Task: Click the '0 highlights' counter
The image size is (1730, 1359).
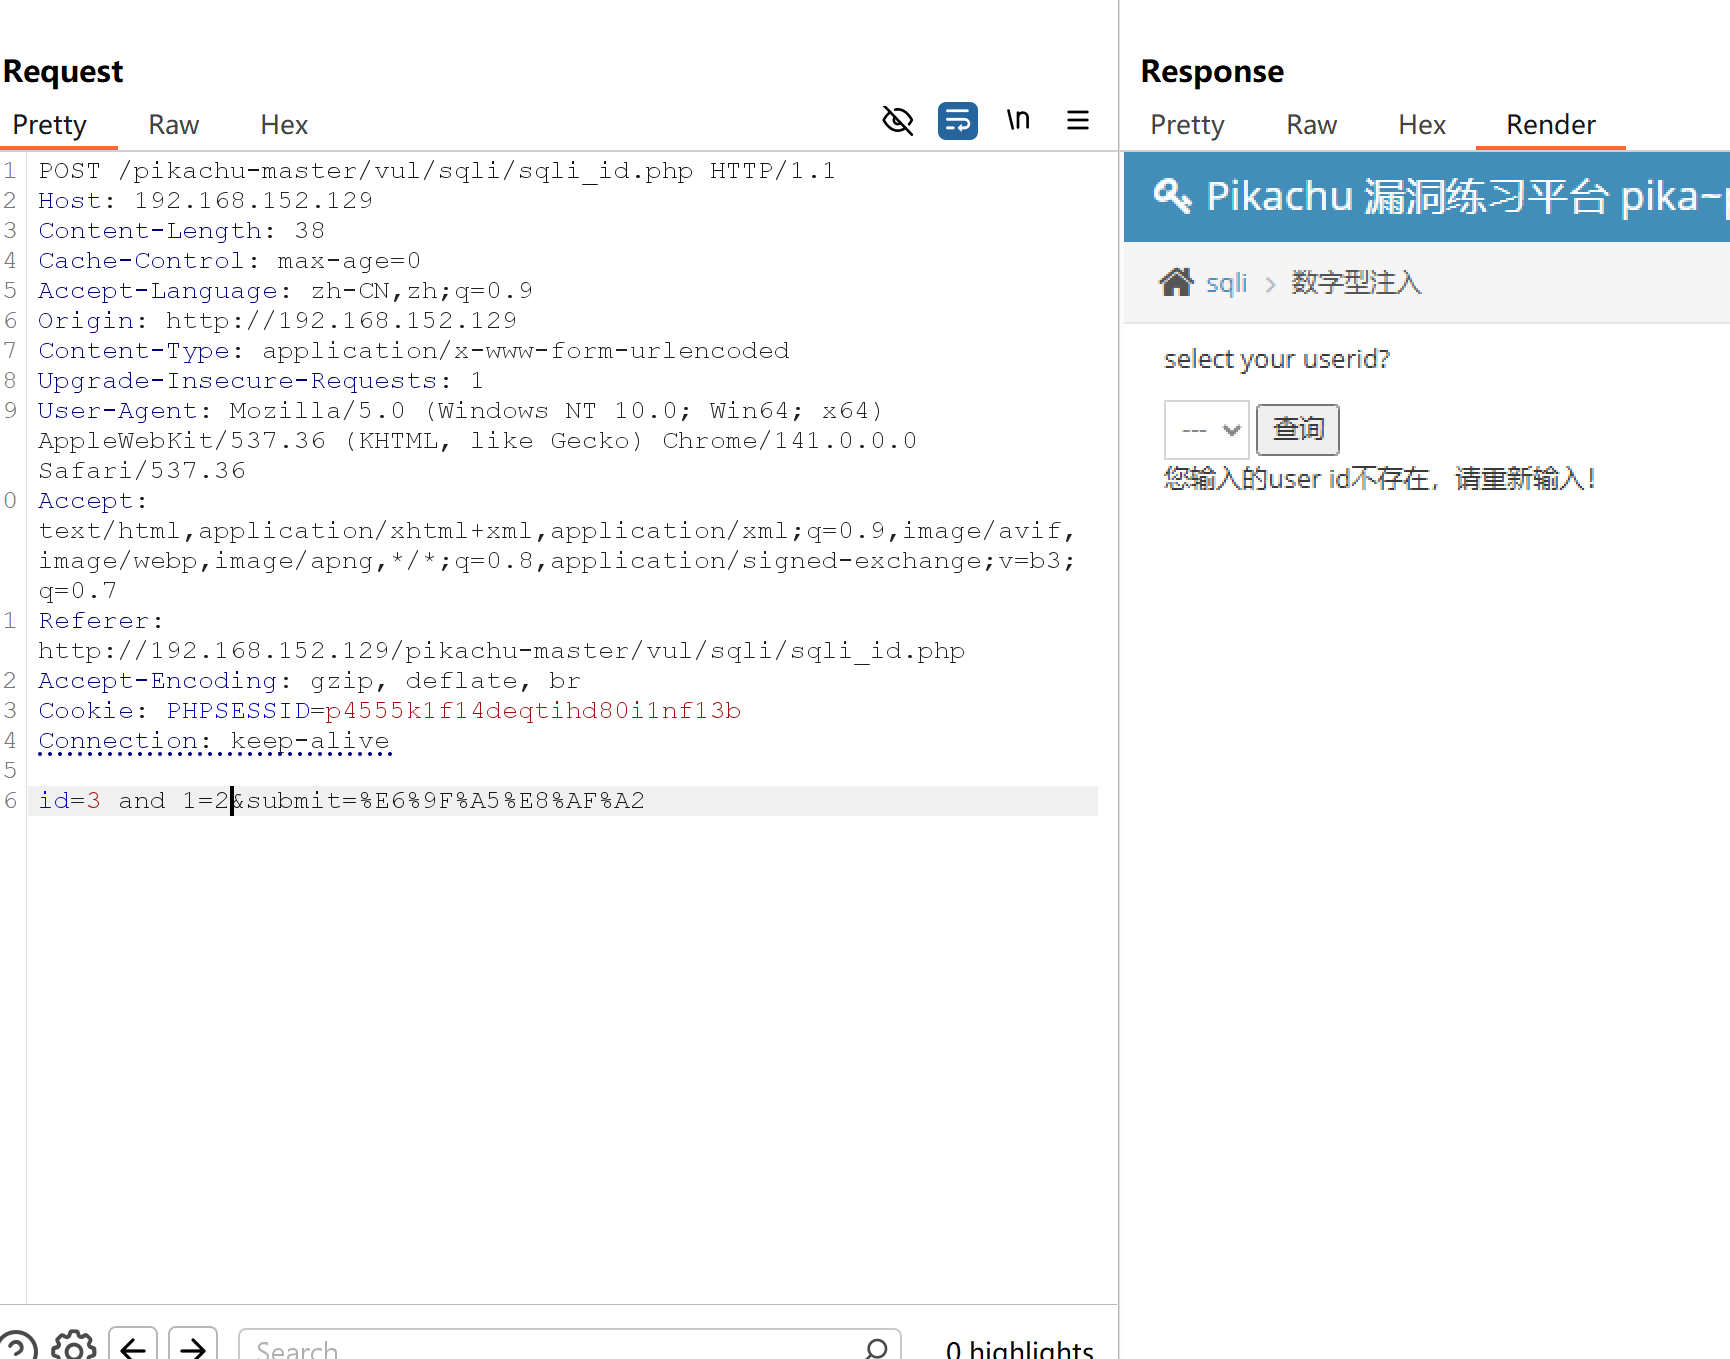Action: coord(1020,1348)
